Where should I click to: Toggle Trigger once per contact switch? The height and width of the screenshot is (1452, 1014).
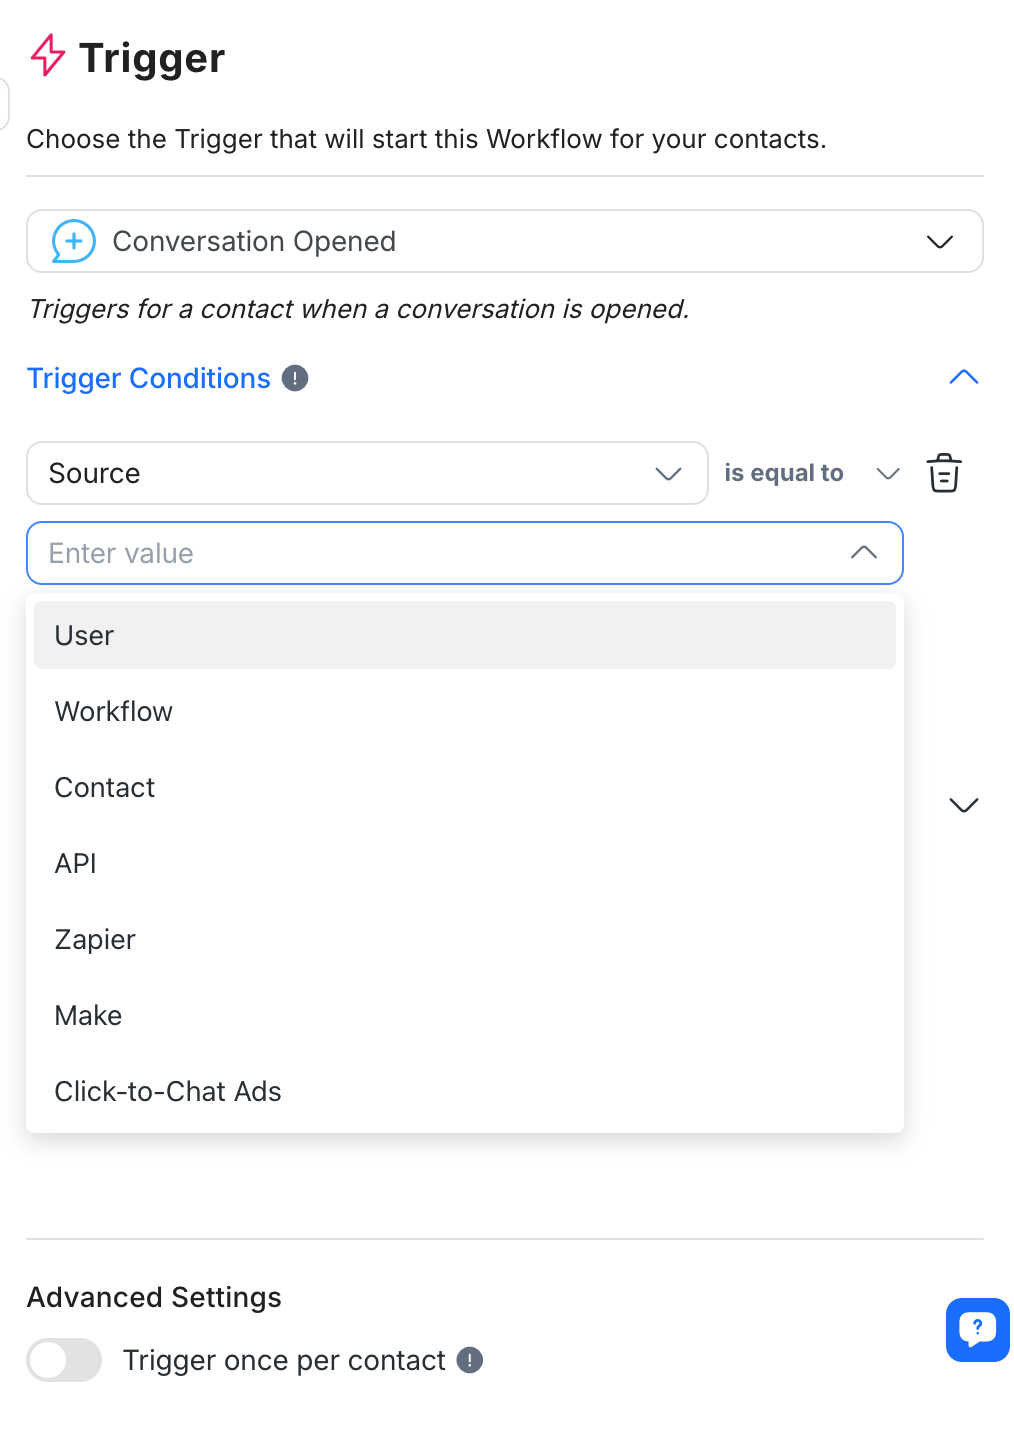coord(65,1360)
